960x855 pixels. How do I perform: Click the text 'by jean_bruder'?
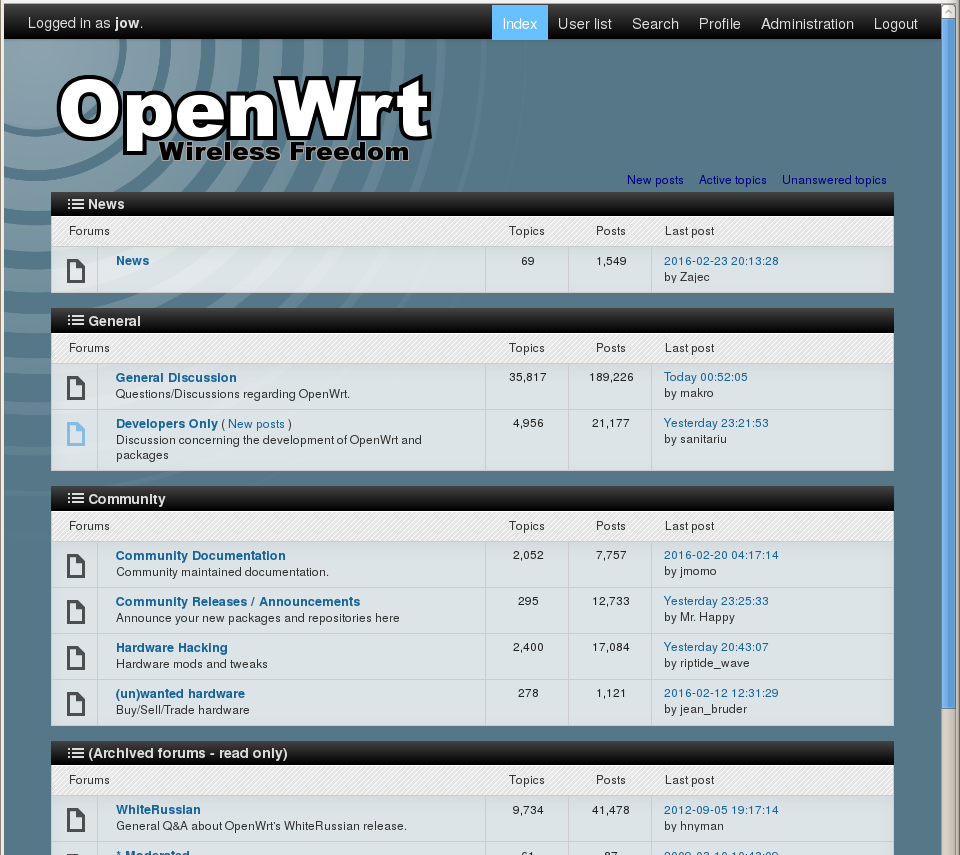[705, 709]
